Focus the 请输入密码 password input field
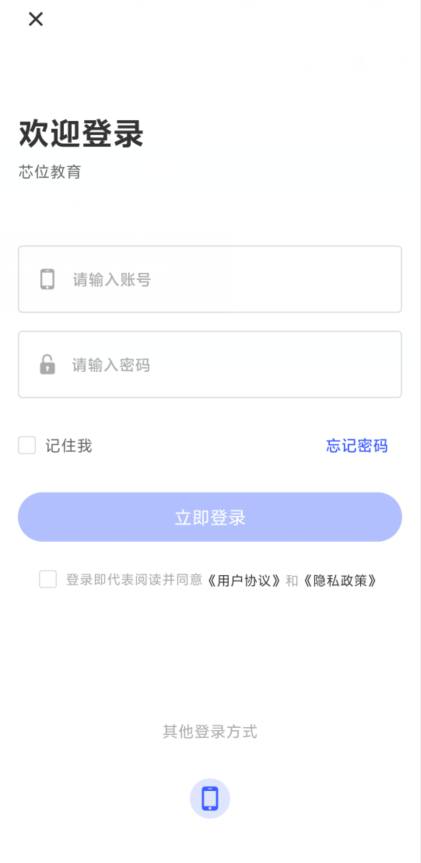This screenshot has height=863, width=421. tap(210, 364)
